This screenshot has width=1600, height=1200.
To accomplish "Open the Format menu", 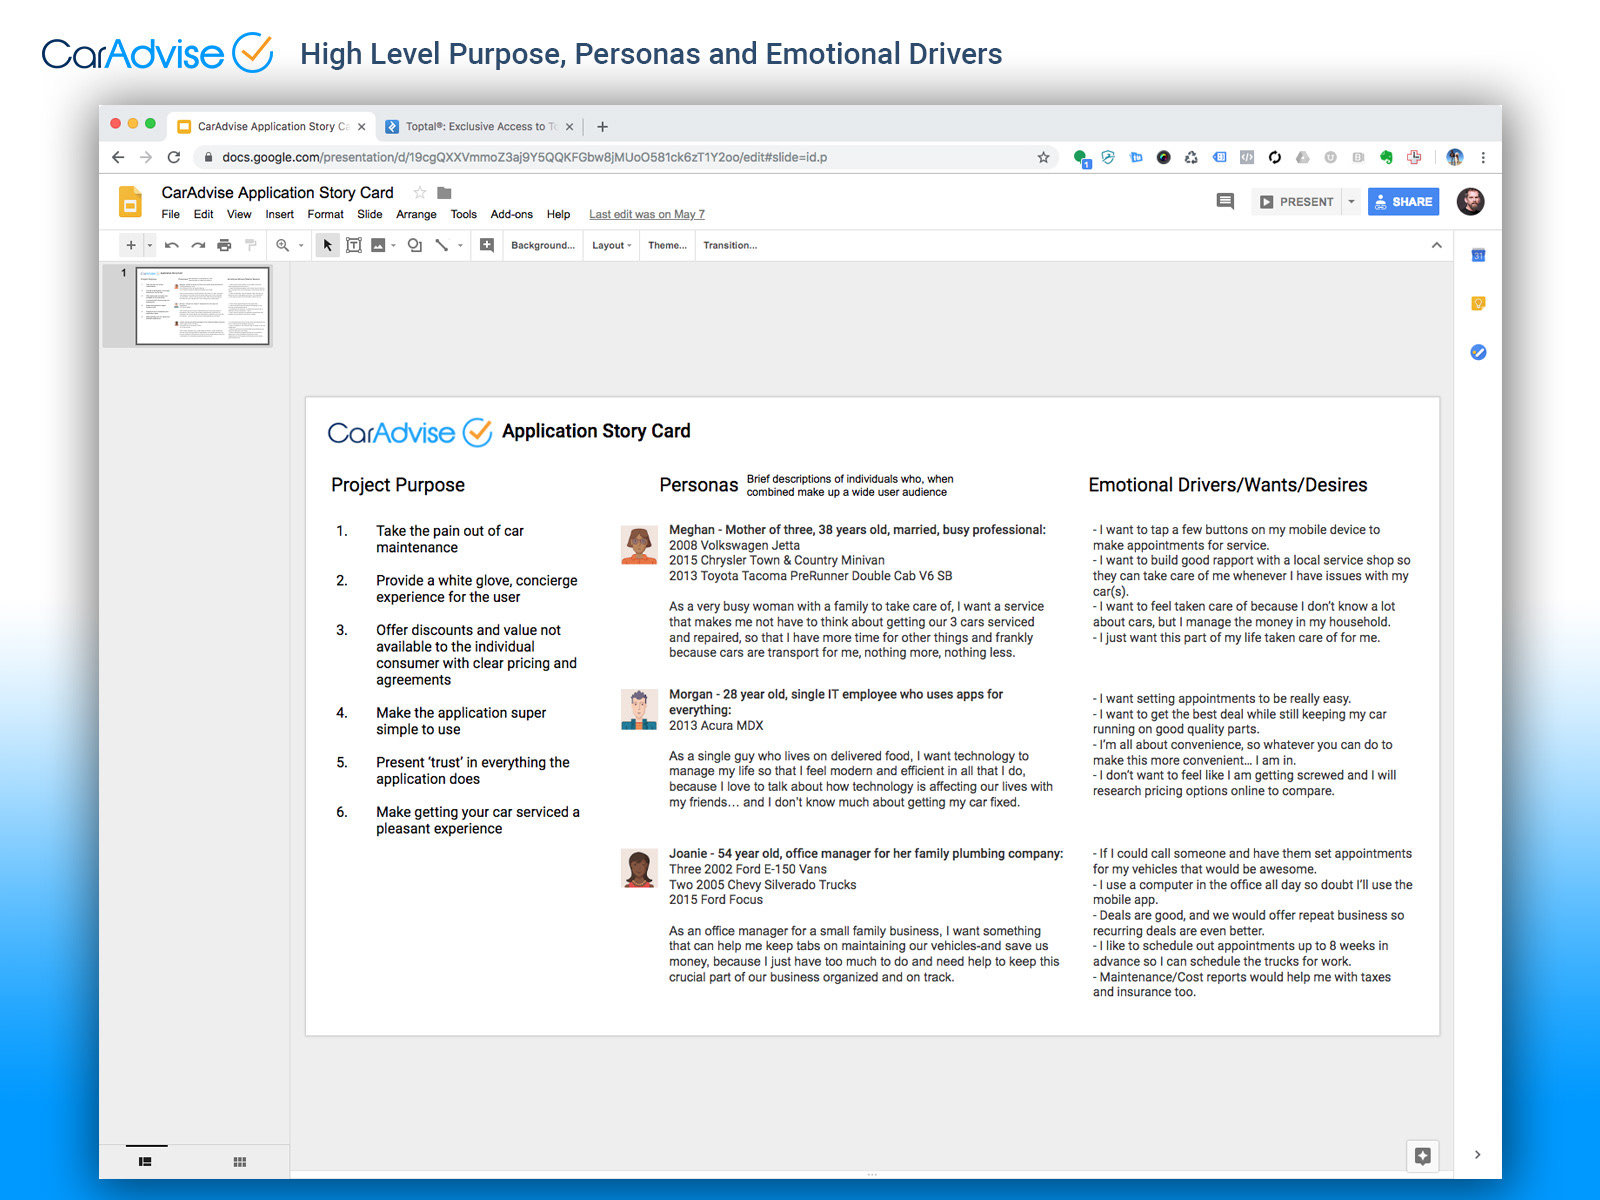I will click(x=326, y=214).
